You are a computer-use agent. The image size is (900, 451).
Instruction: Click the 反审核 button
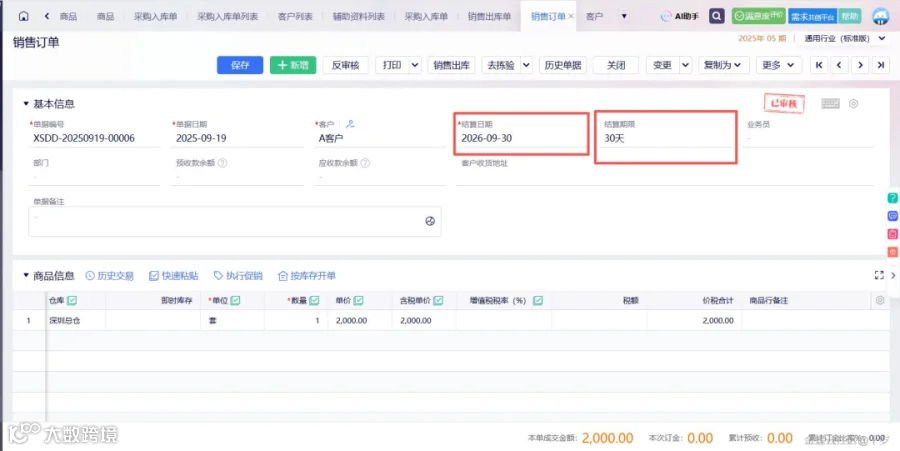pos(346,65)
